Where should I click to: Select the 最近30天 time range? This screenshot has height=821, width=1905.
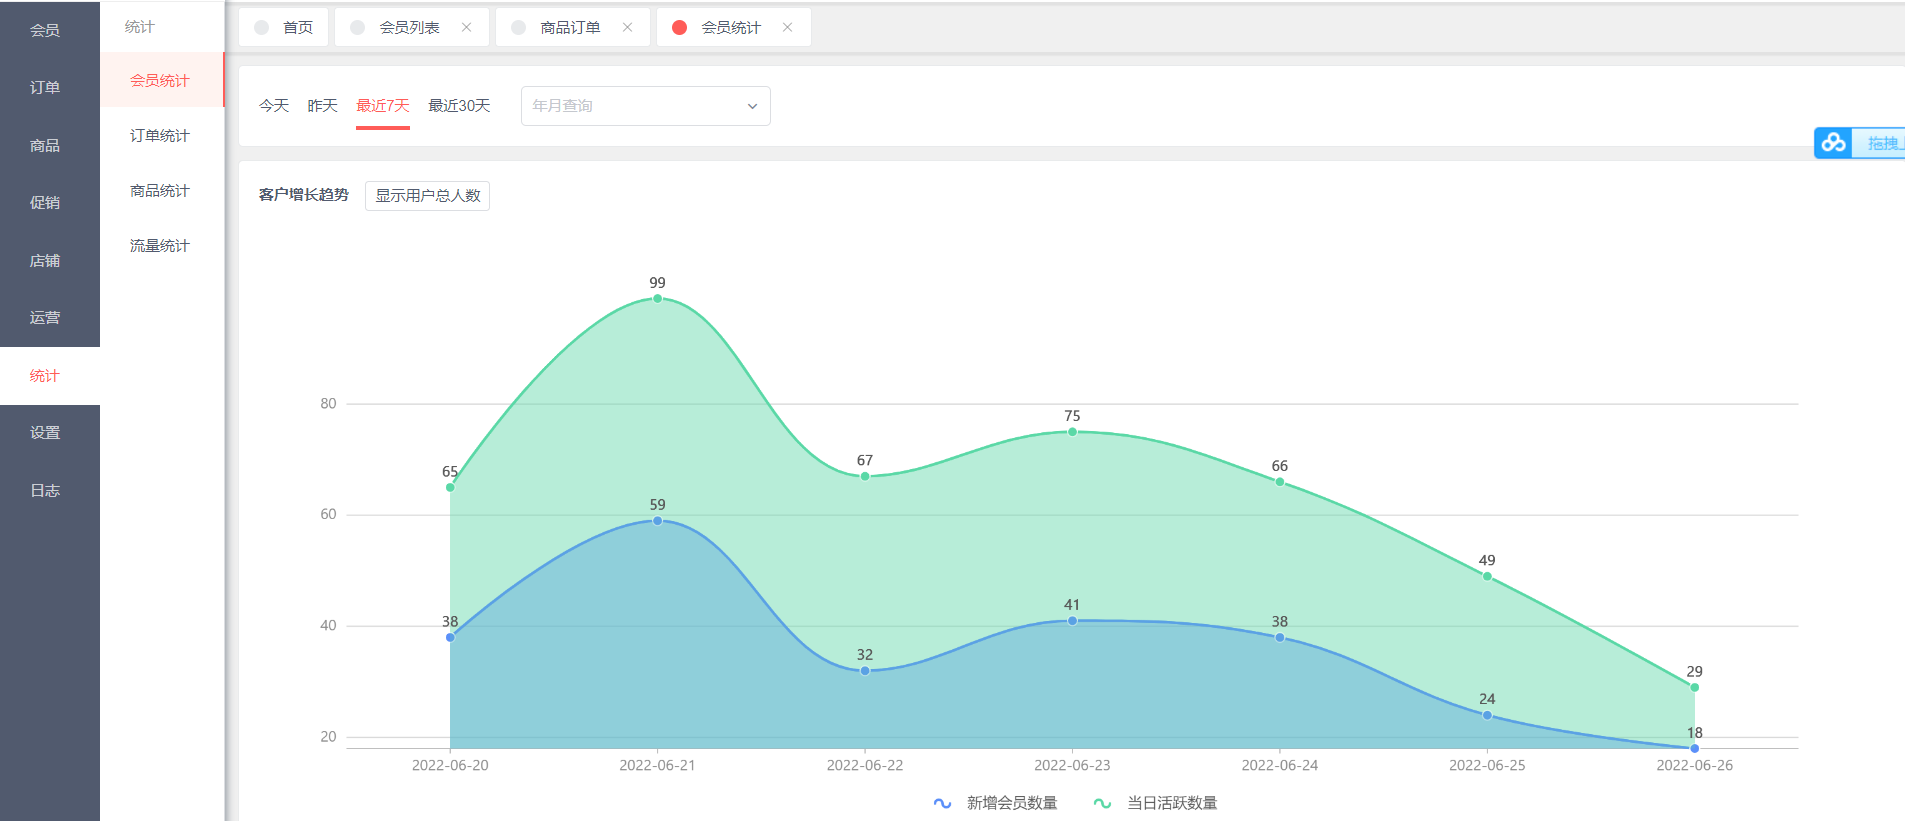(x=459, y=105)
